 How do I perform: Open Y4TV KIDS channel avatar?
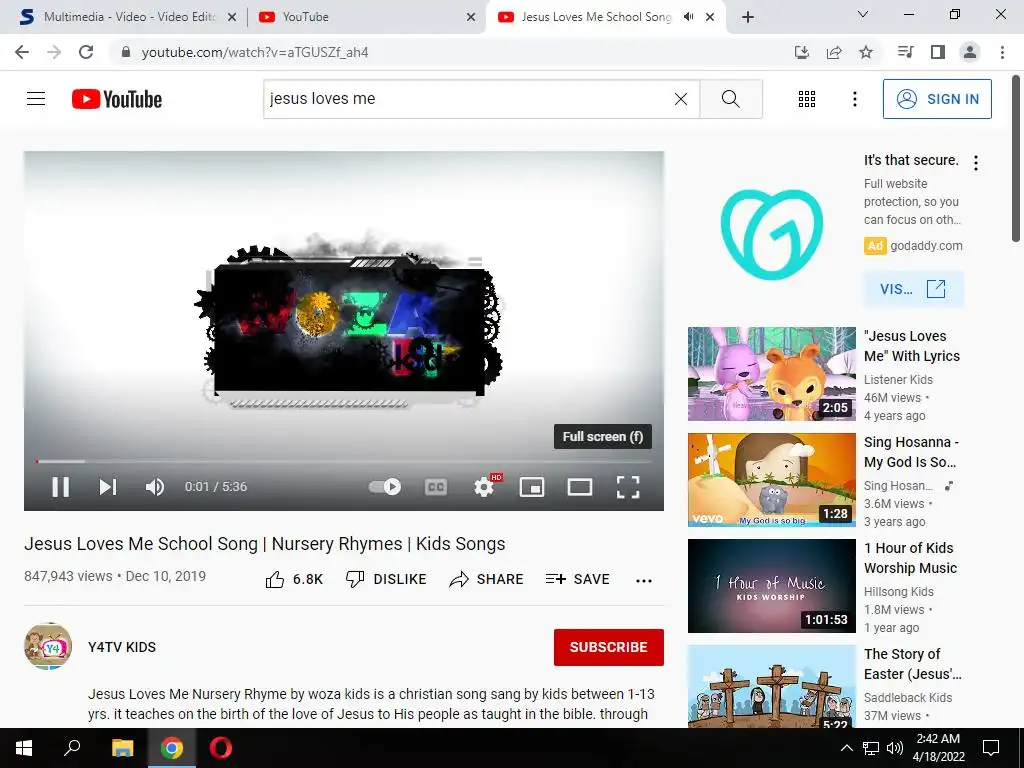pyautogui.click(x=48, y=647)
